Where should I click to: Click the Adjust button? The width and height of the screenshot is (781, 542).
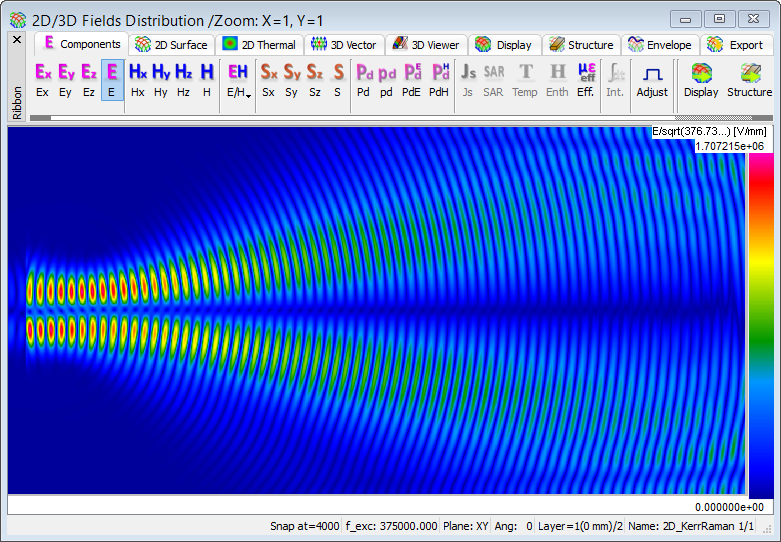652,79
